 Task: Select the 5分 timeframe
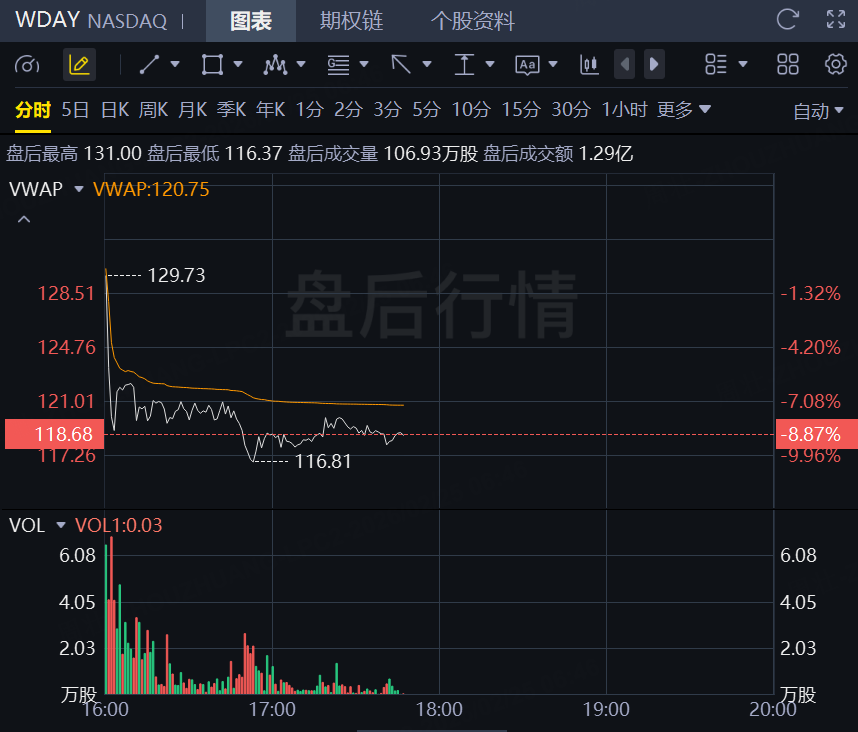(426, 110)
